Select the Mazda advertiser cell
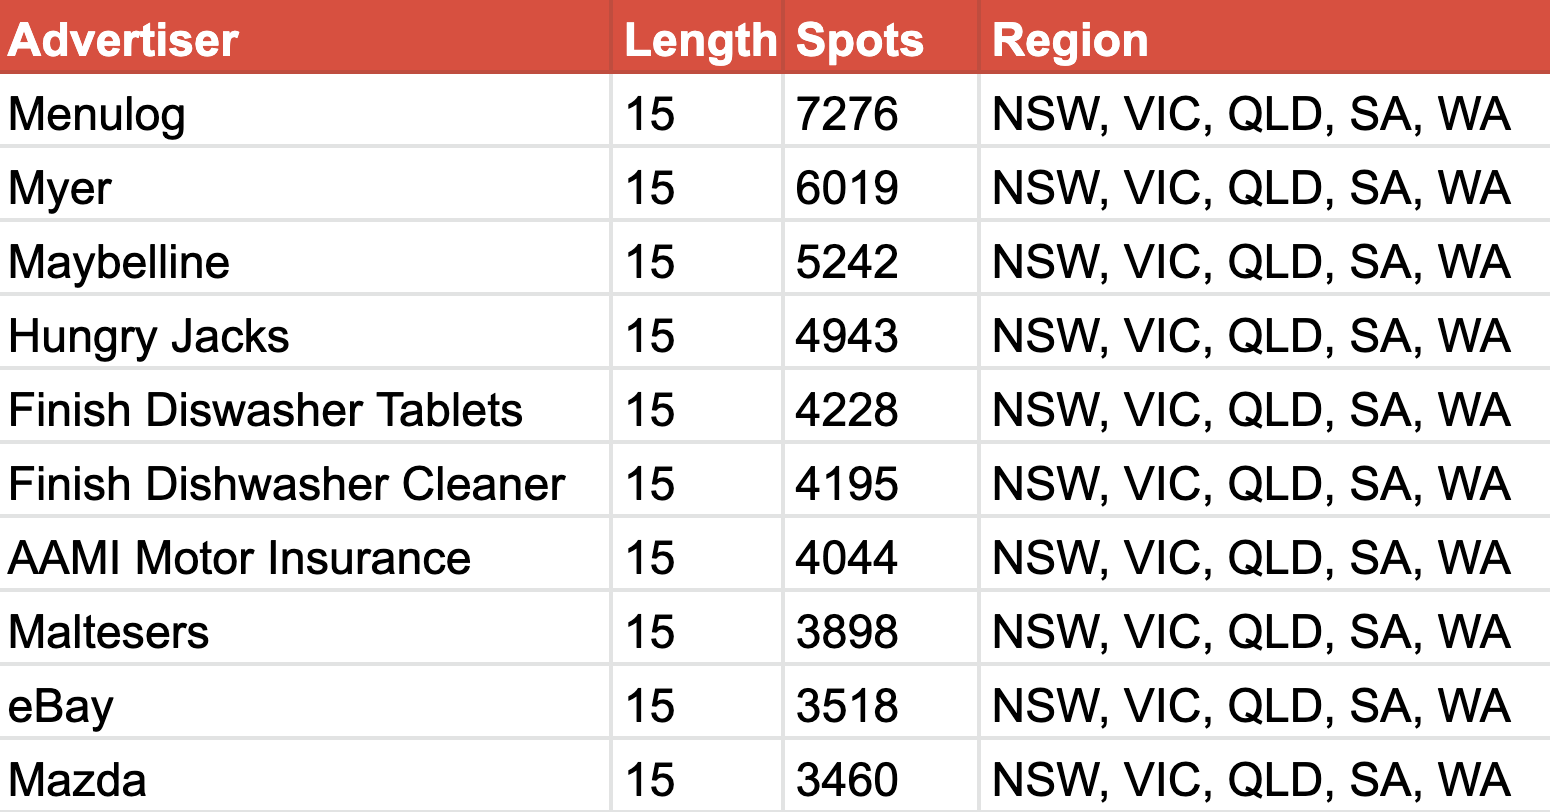This screenshot has width=1550, height=812. point(305,777)
